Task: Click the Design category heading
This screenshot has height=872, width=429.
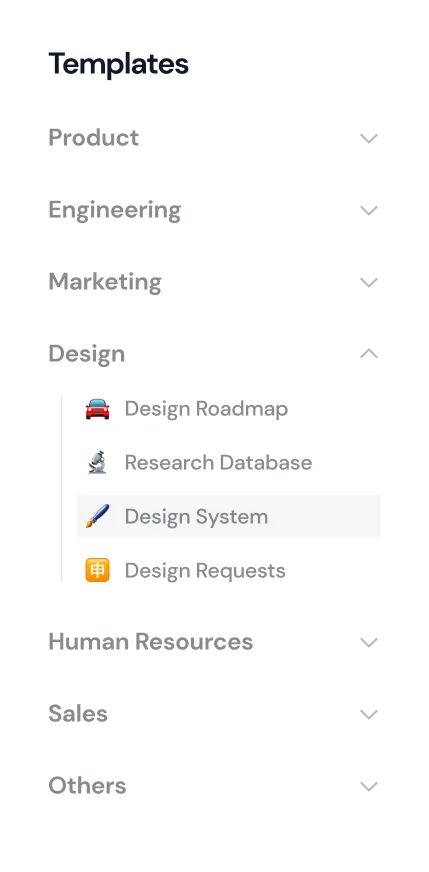Action: [x=87, y=354]
